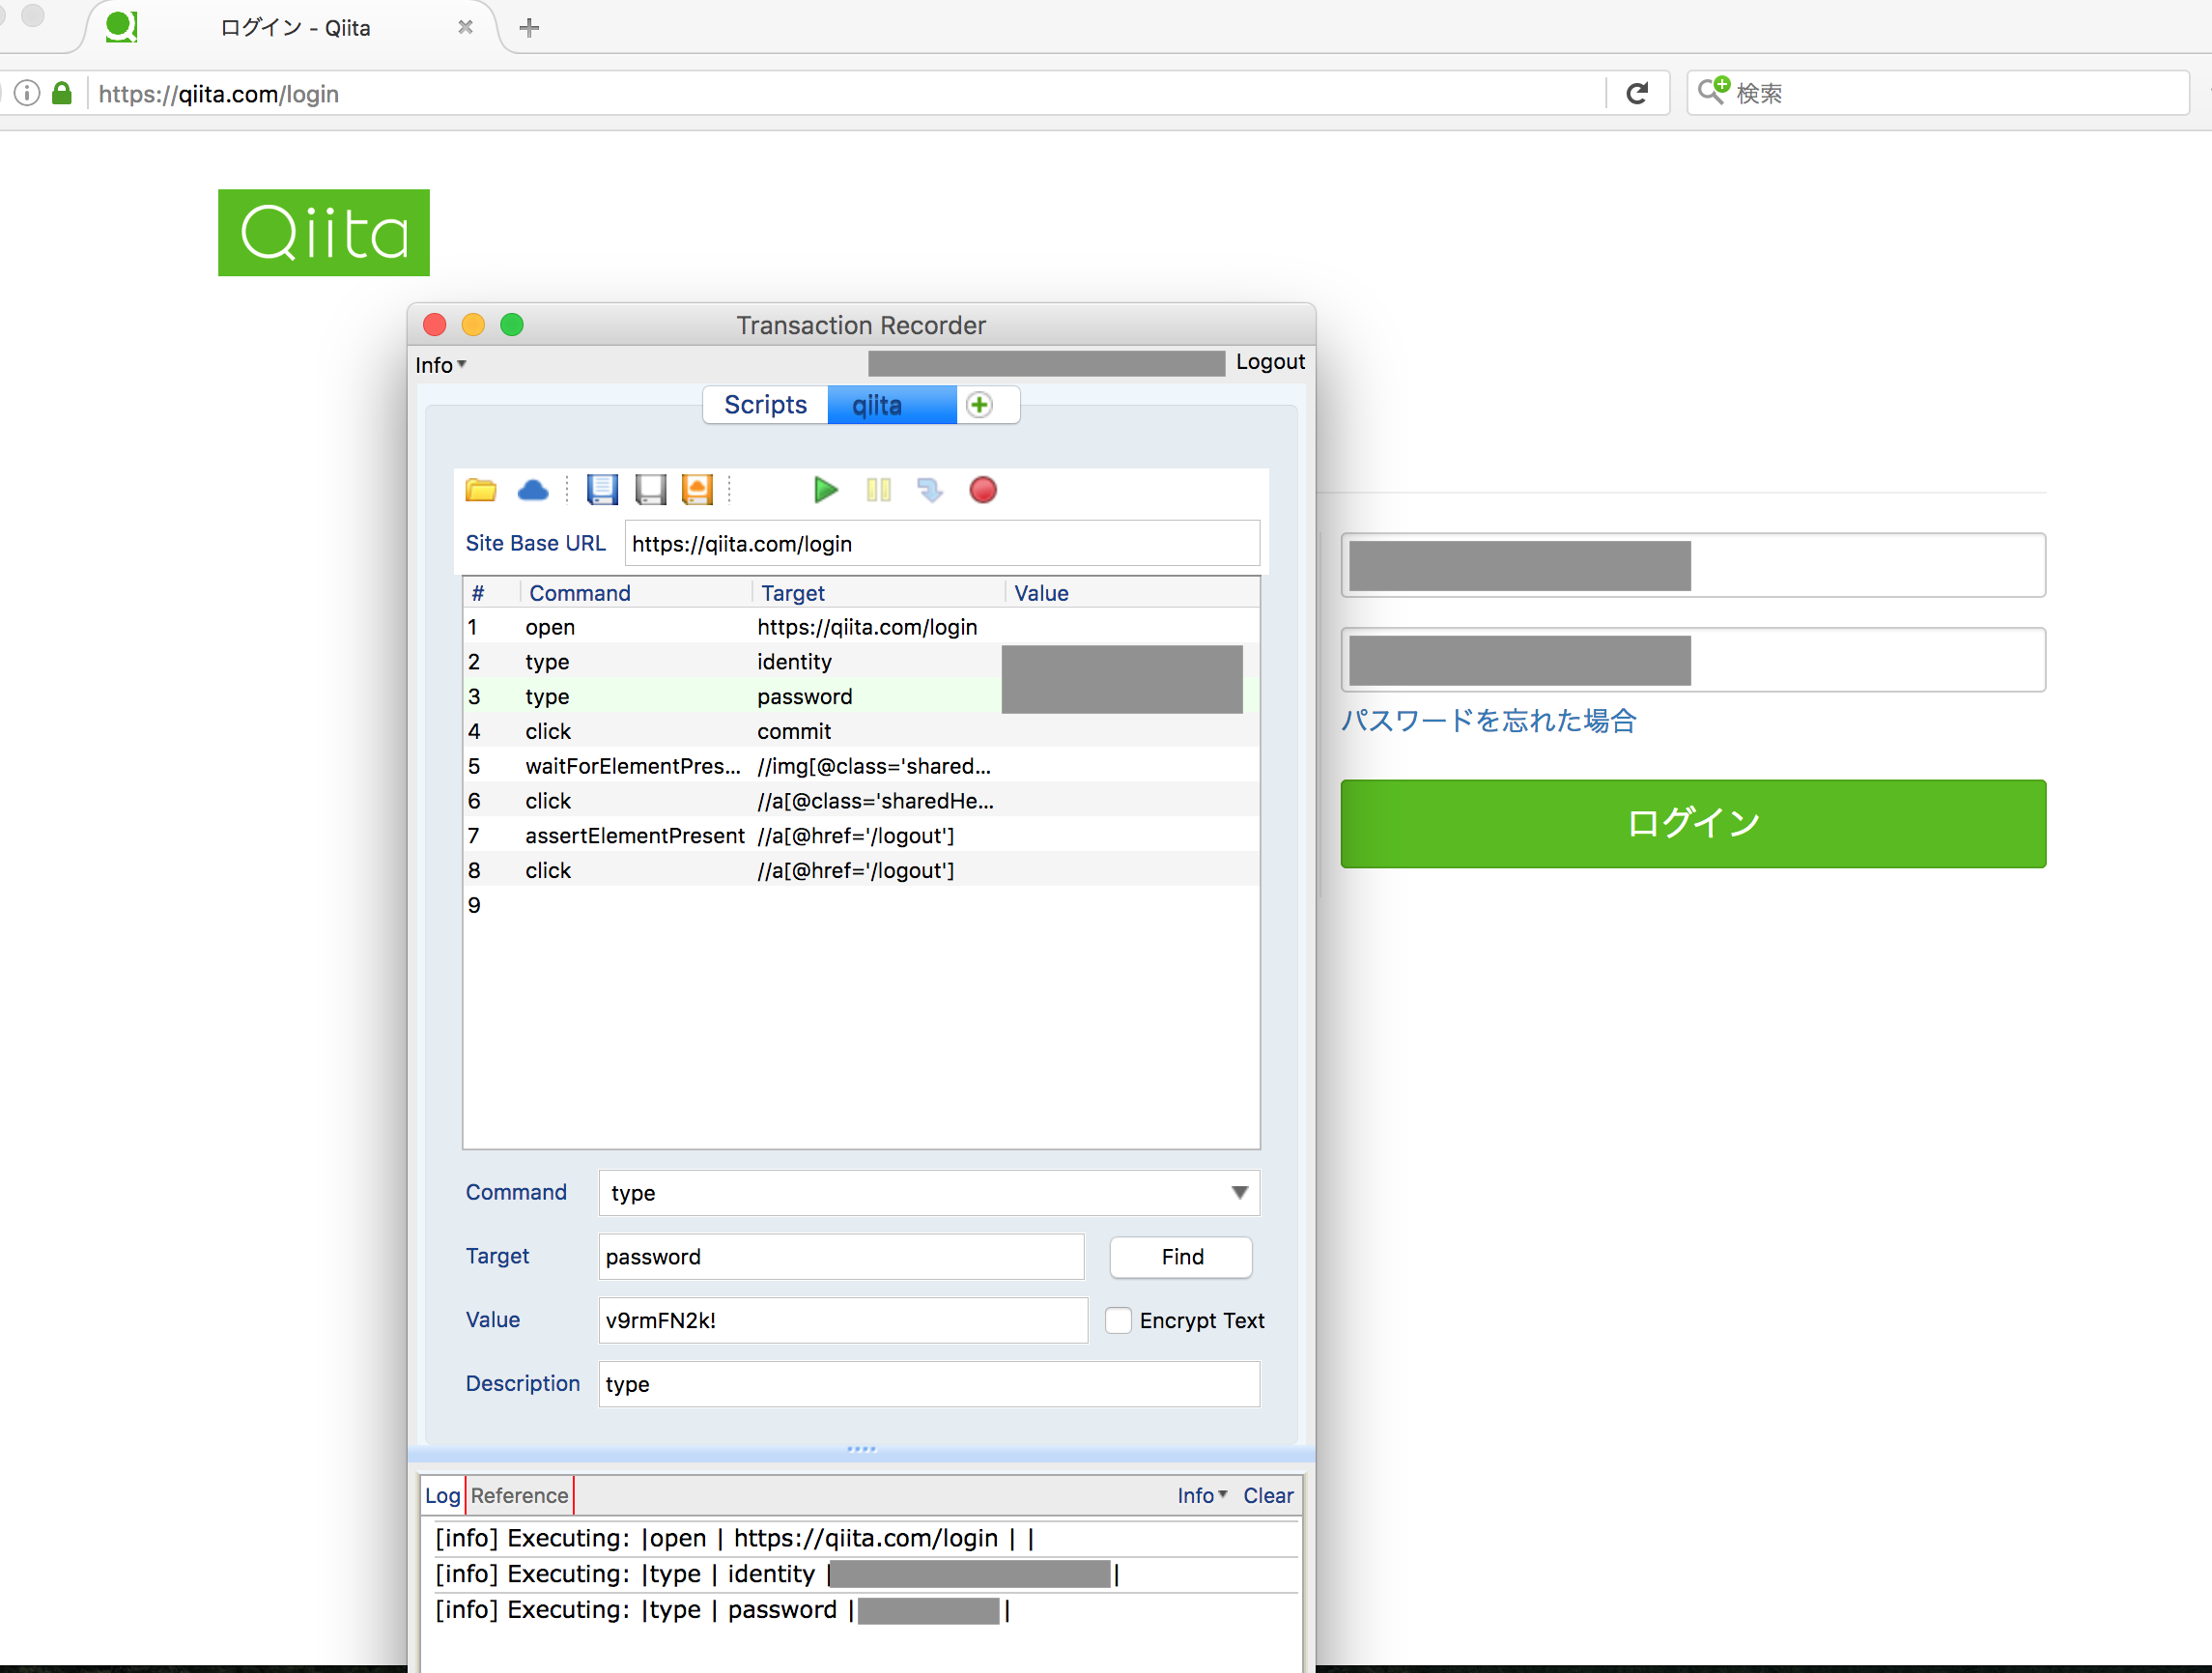Click the green ログイン button
This screenshot has width=2212, height=1673.
click(x=1693, y=824)
